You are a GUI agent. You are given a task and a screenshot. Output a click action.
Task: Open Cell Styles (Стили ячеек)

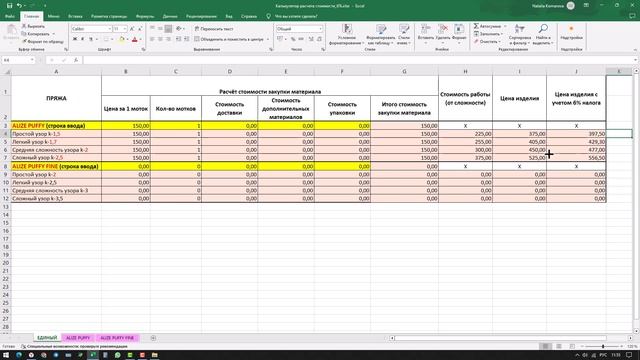point(404,34)
